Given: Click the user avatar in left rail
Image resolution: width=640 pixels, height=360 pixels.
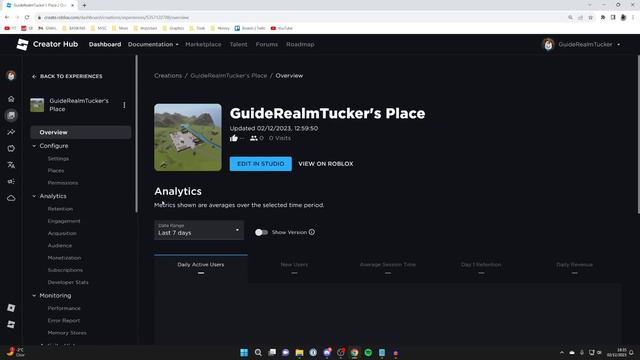Looking at the screenshot, I should tap(11, 76).
